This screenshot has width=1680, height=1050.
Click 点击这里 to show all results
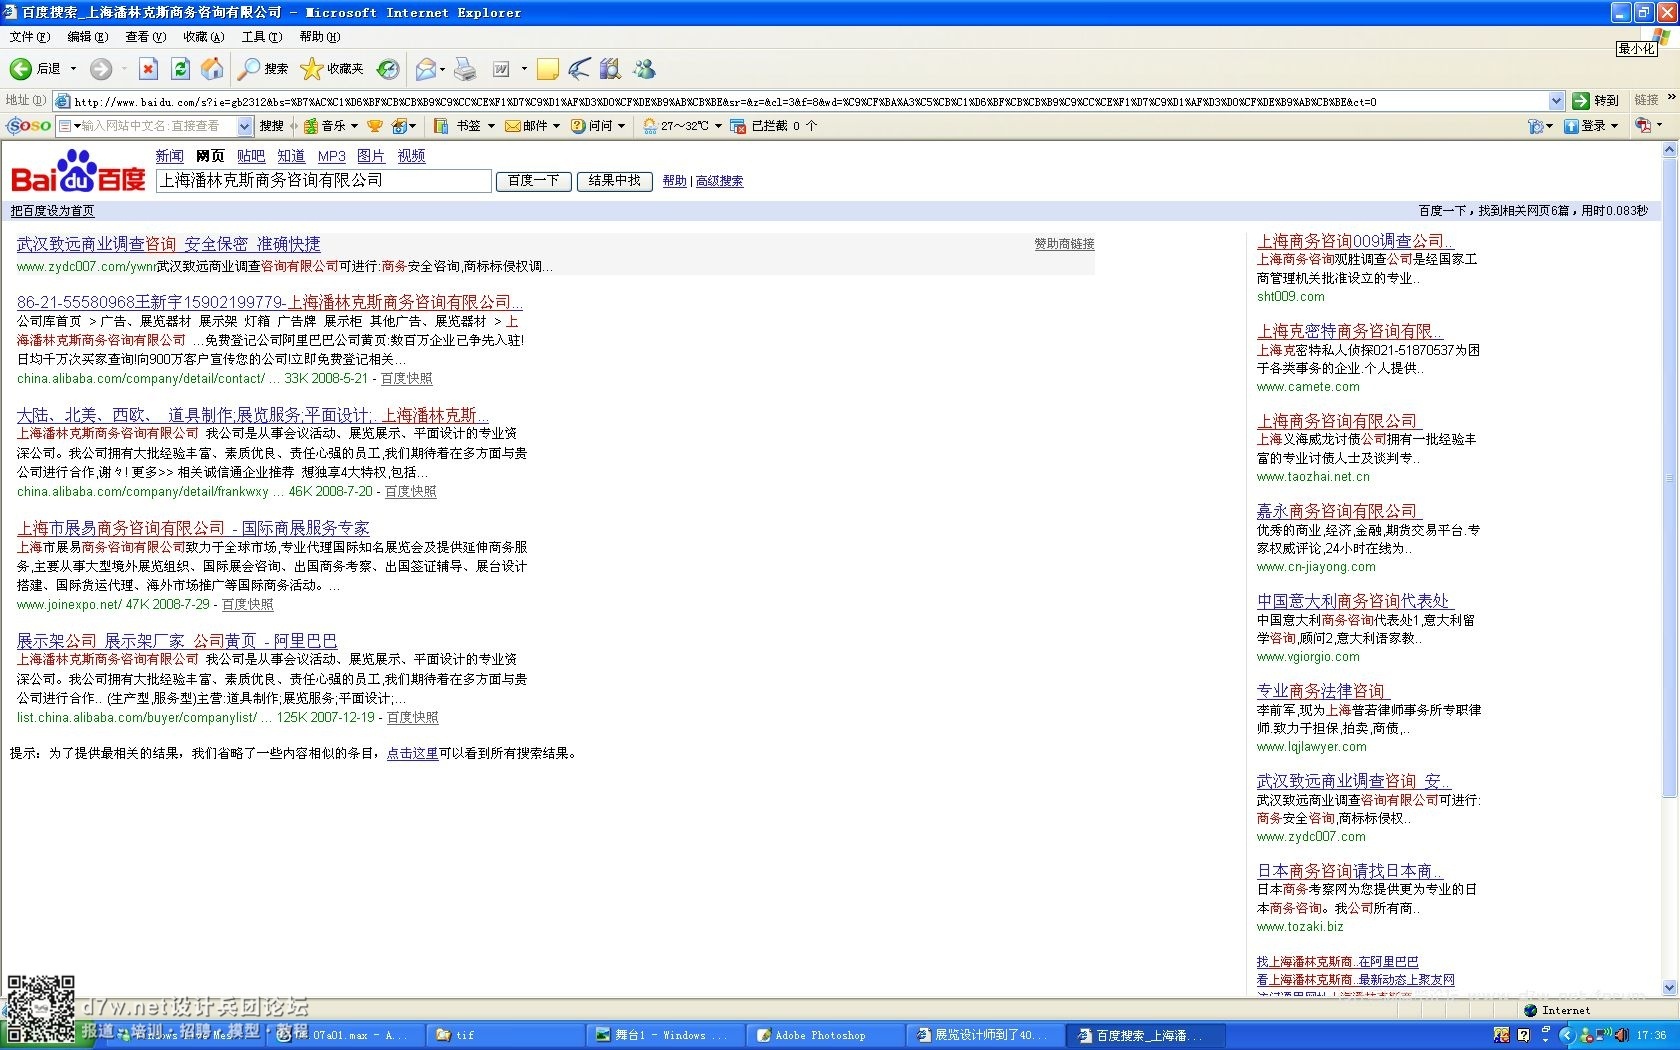click(412, 754)
